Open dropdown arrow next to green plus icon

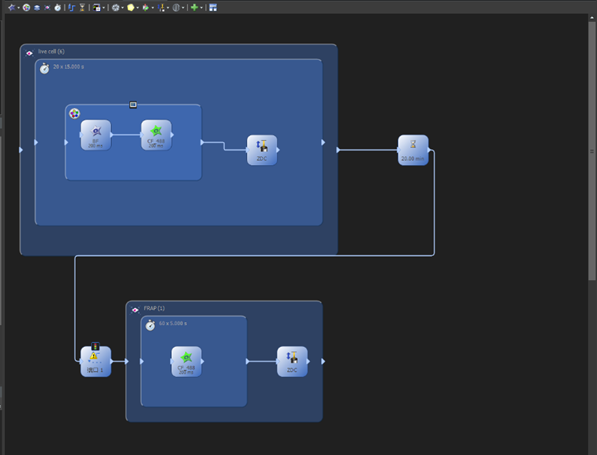coord(201,8)
